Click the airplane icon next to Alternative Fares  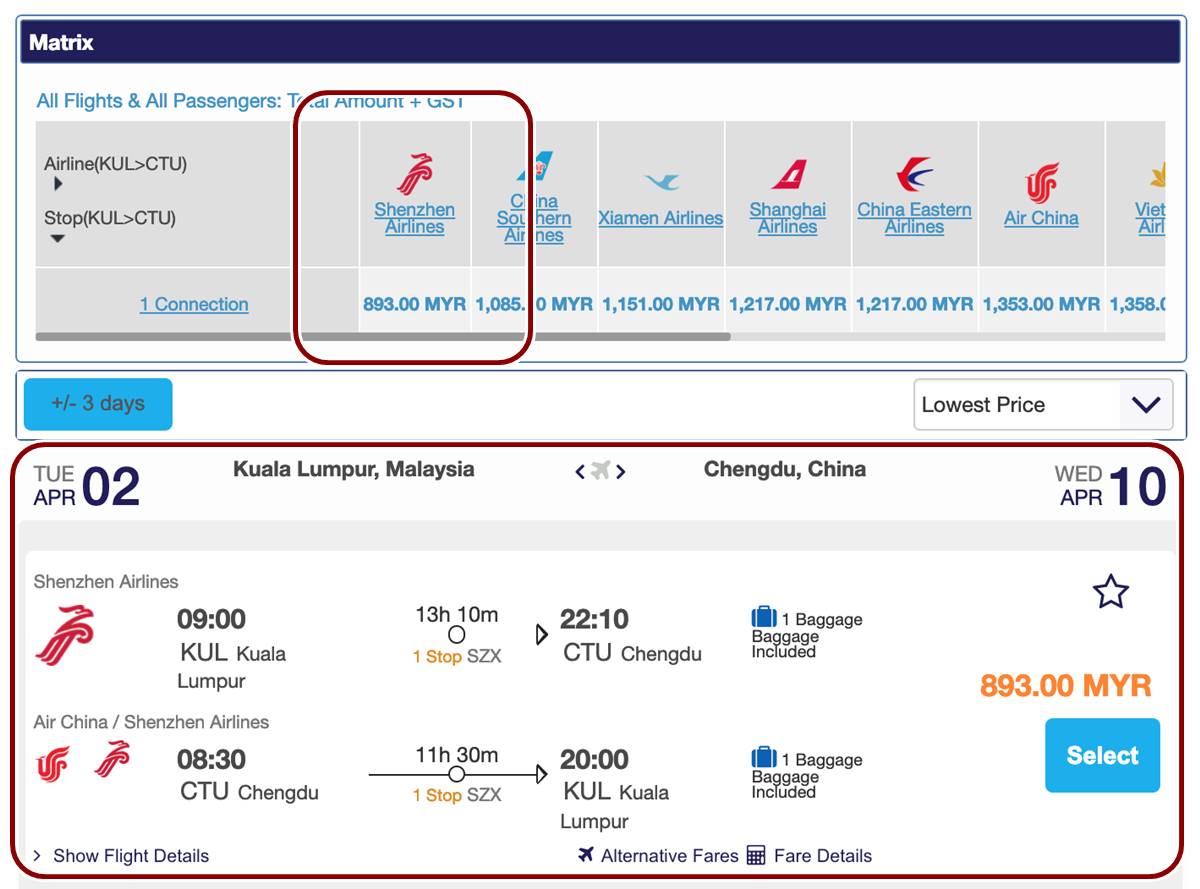586,855
